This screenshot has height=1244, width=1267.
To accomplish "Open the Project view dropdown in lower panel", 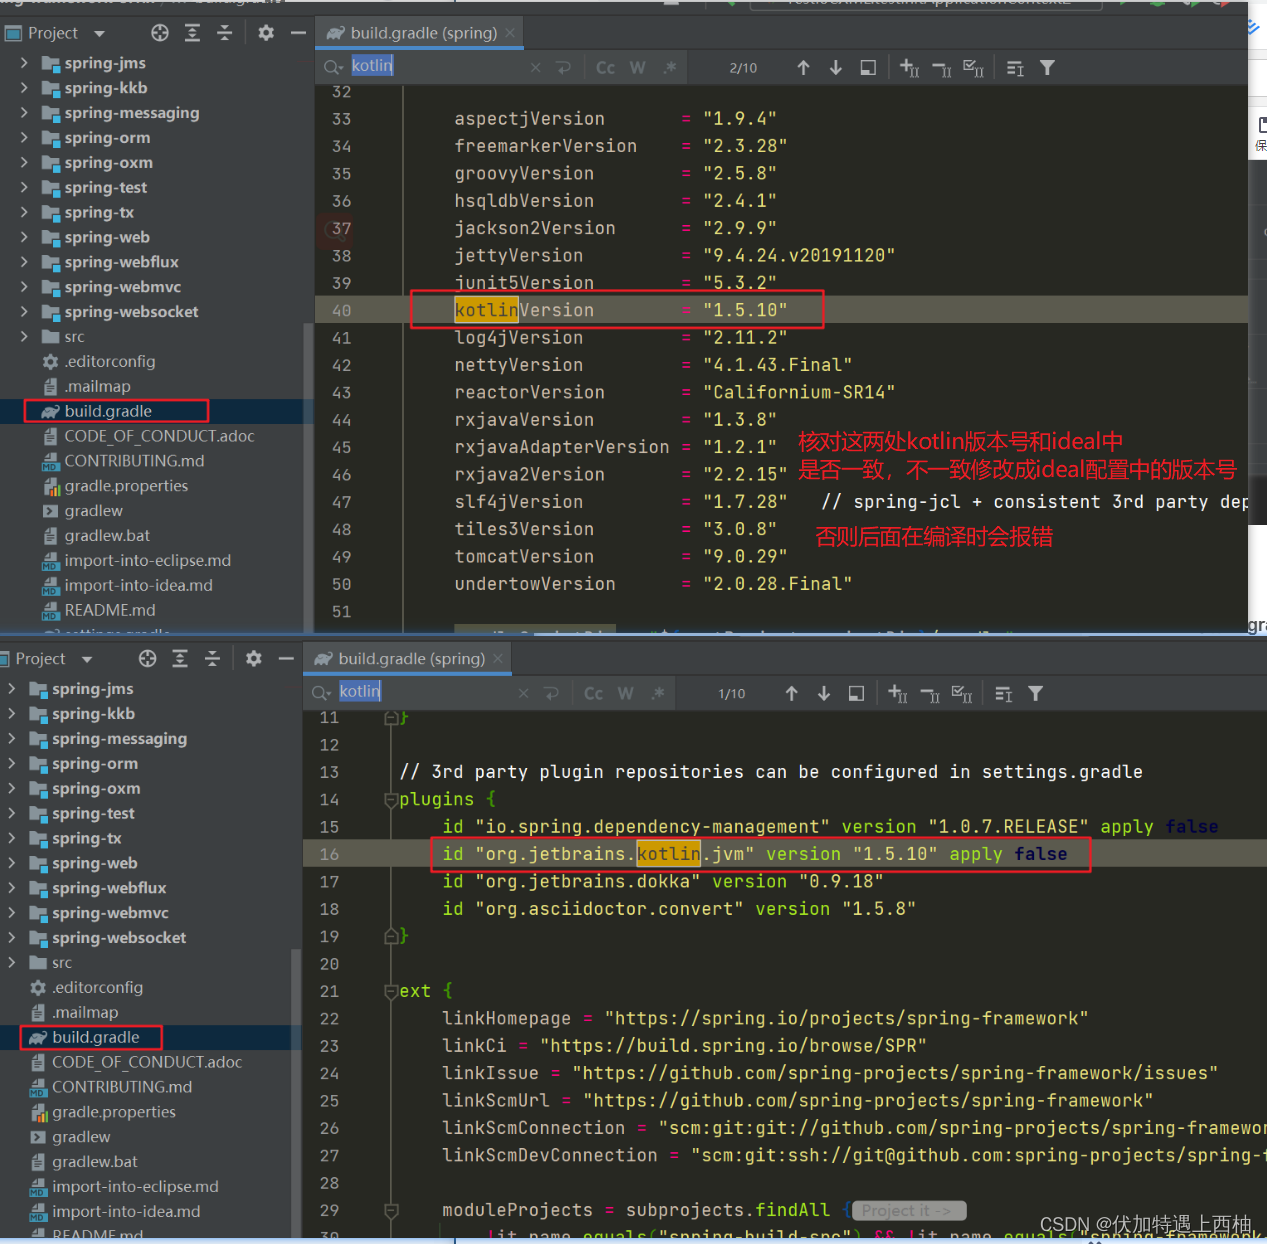I will click(87, 659).
